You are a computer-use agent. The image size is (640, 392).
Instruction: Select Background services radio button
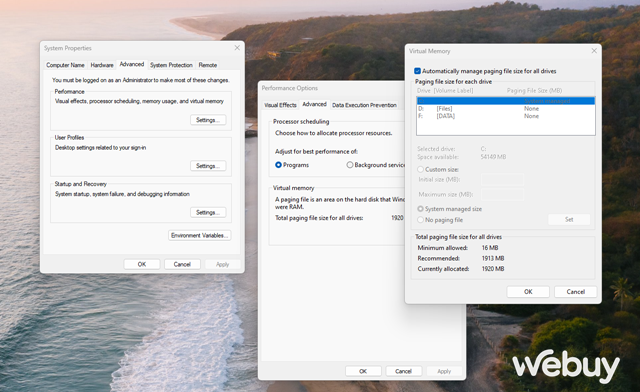pos(350,165)
